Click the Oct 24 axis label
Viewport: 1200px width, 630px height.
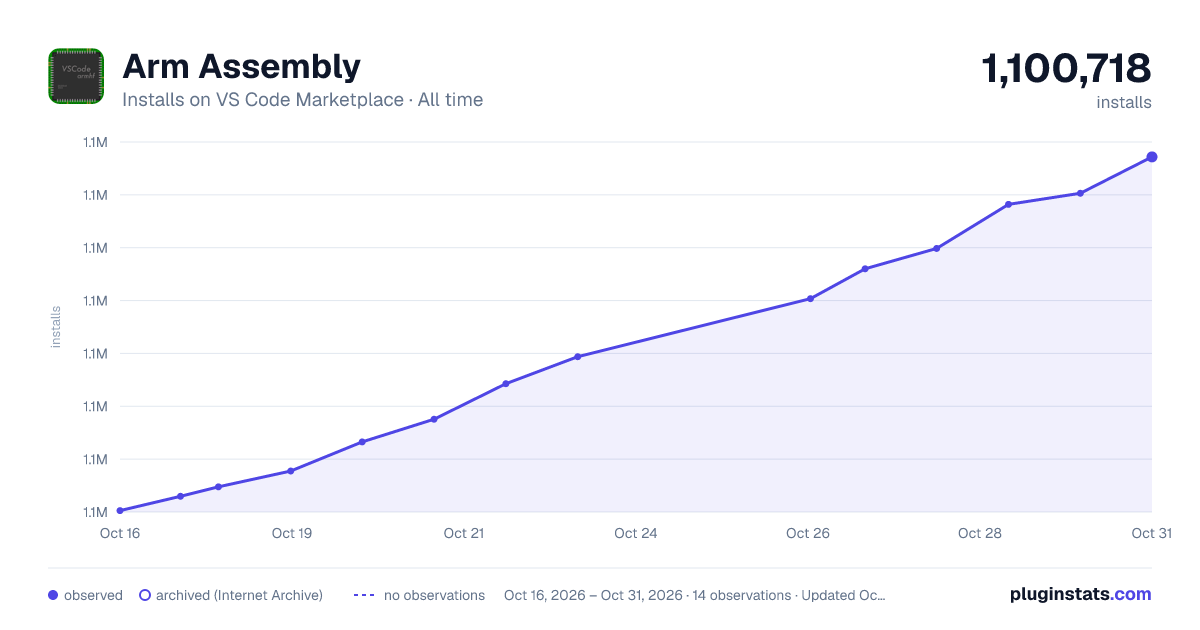click(636, 533)
